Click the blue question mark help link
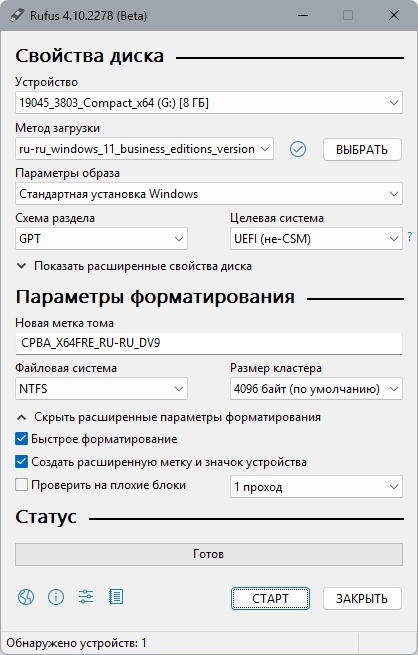The width and height of the screenshot is (418, 655). [x=410, y=236]
